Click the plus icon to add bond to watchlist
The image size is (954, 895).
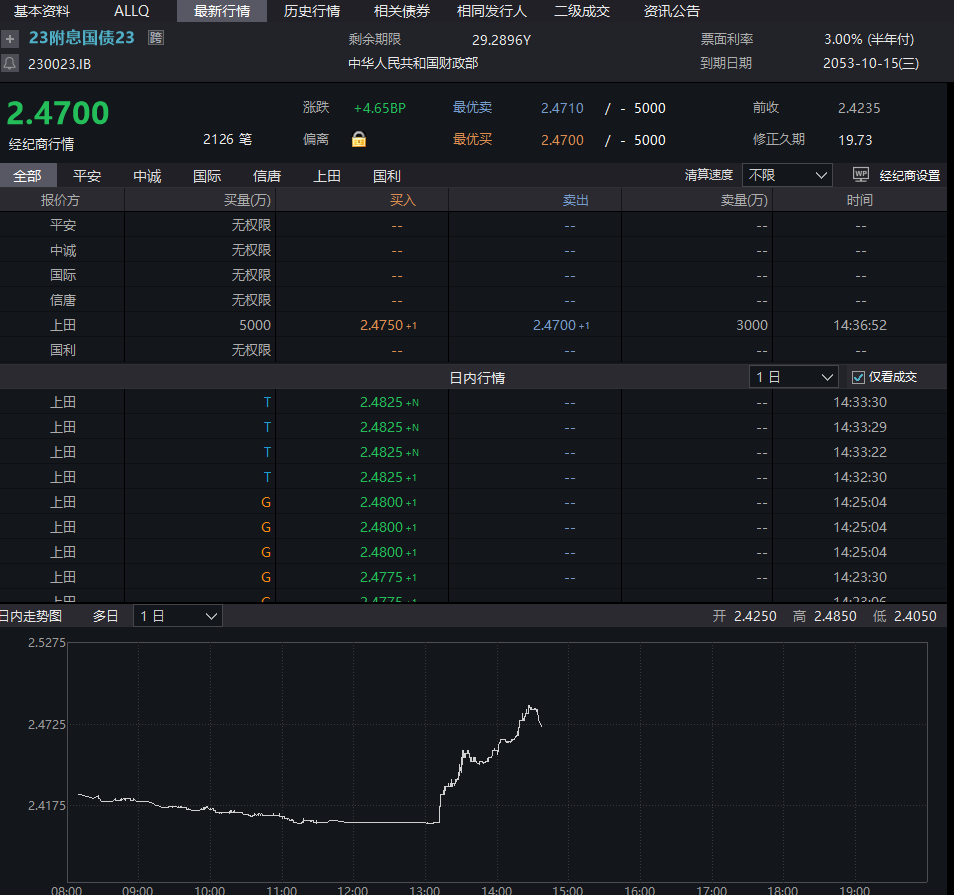click(10, 39)
